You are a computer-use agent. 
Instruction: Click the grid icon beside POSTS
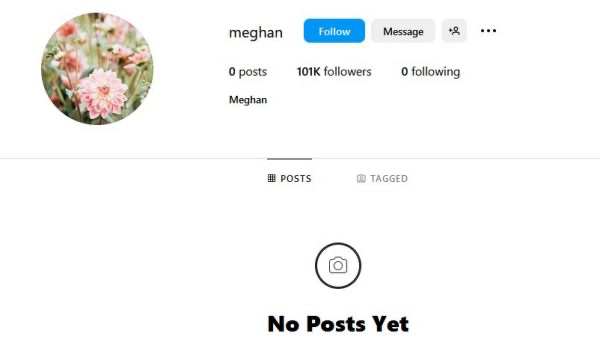tap(271, 178)
